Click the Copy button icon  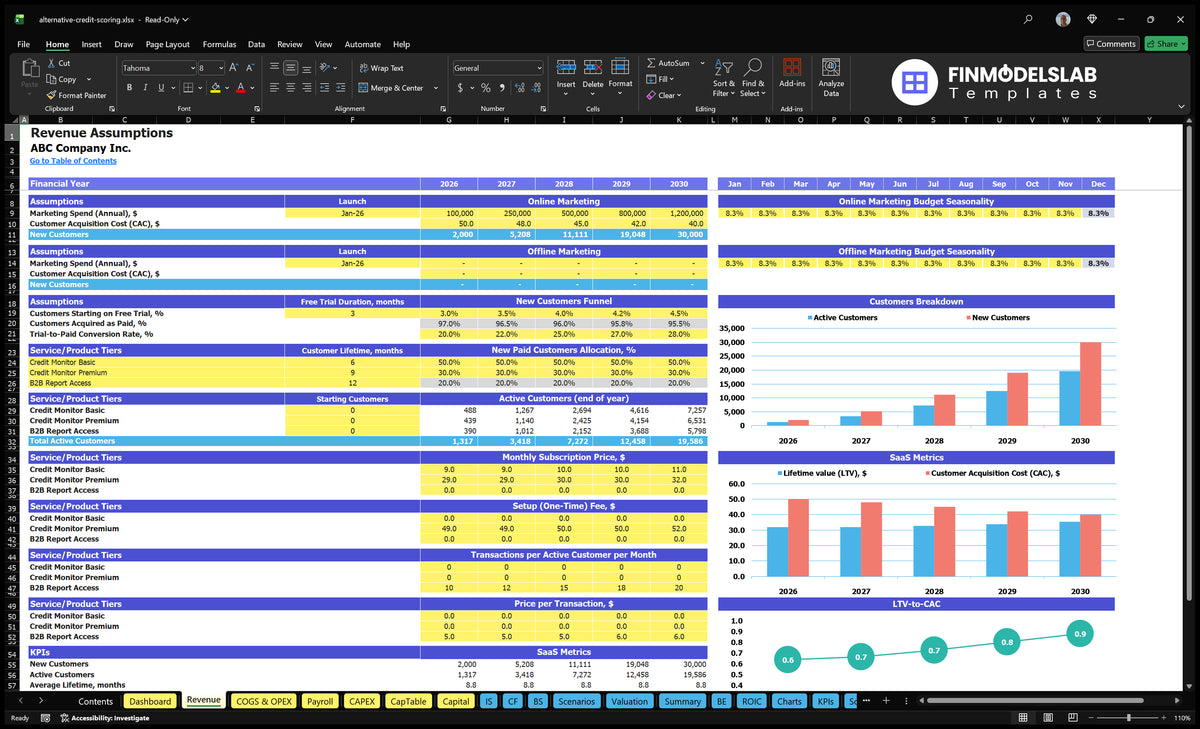pos(51,79)
